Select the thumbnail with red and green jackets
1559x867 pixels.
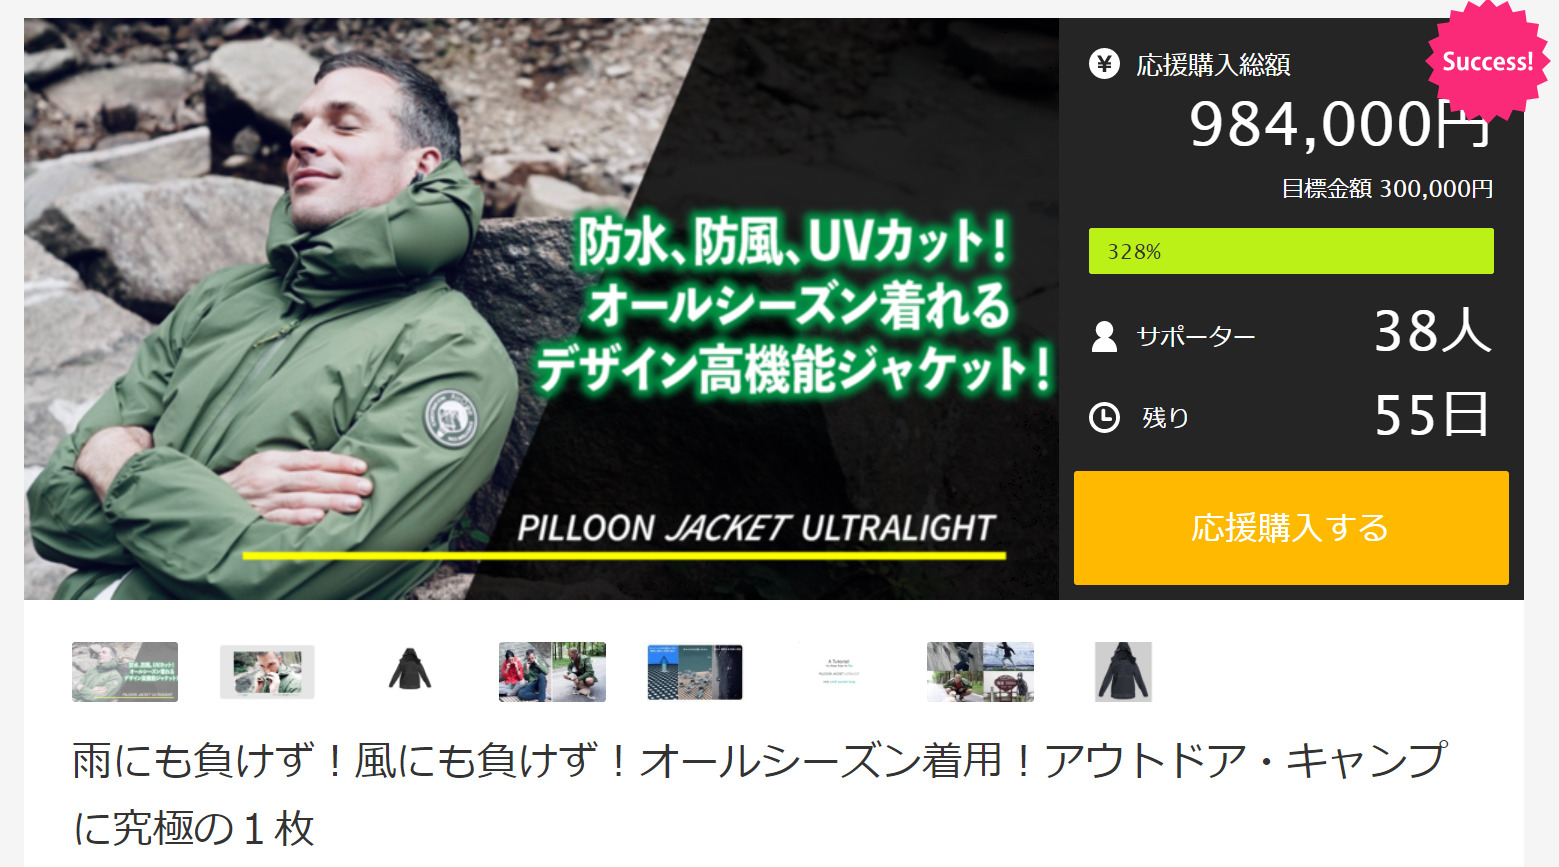(x=552, y=672)
